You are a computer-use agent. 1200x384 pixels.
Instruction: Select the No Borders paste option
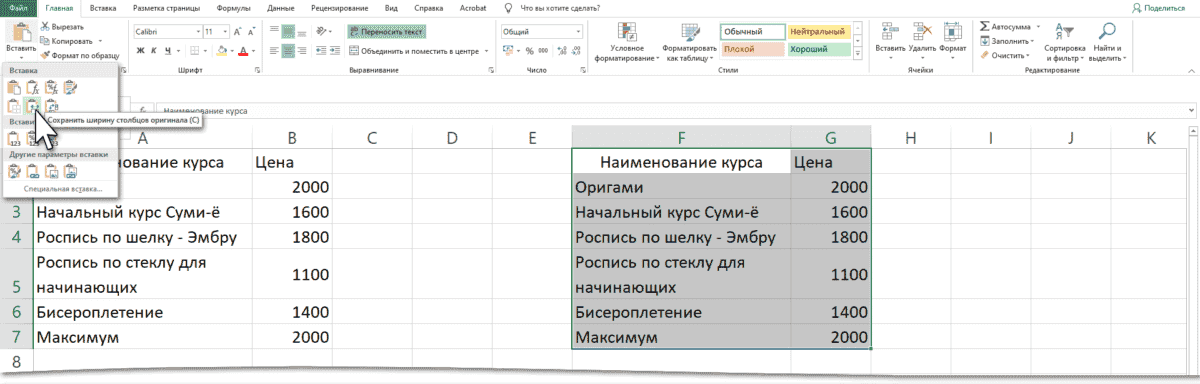pos(13,106)
